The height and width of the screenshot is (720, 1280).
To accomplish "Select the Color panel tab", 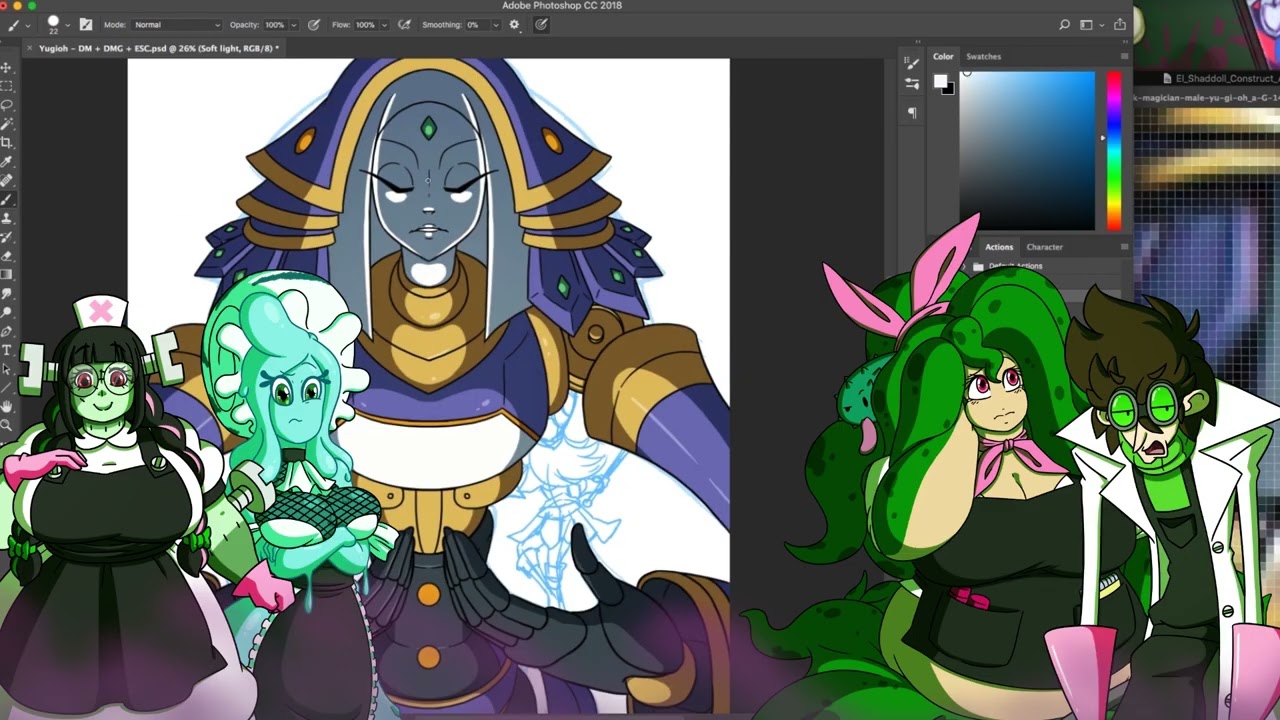I will (943, 57).
